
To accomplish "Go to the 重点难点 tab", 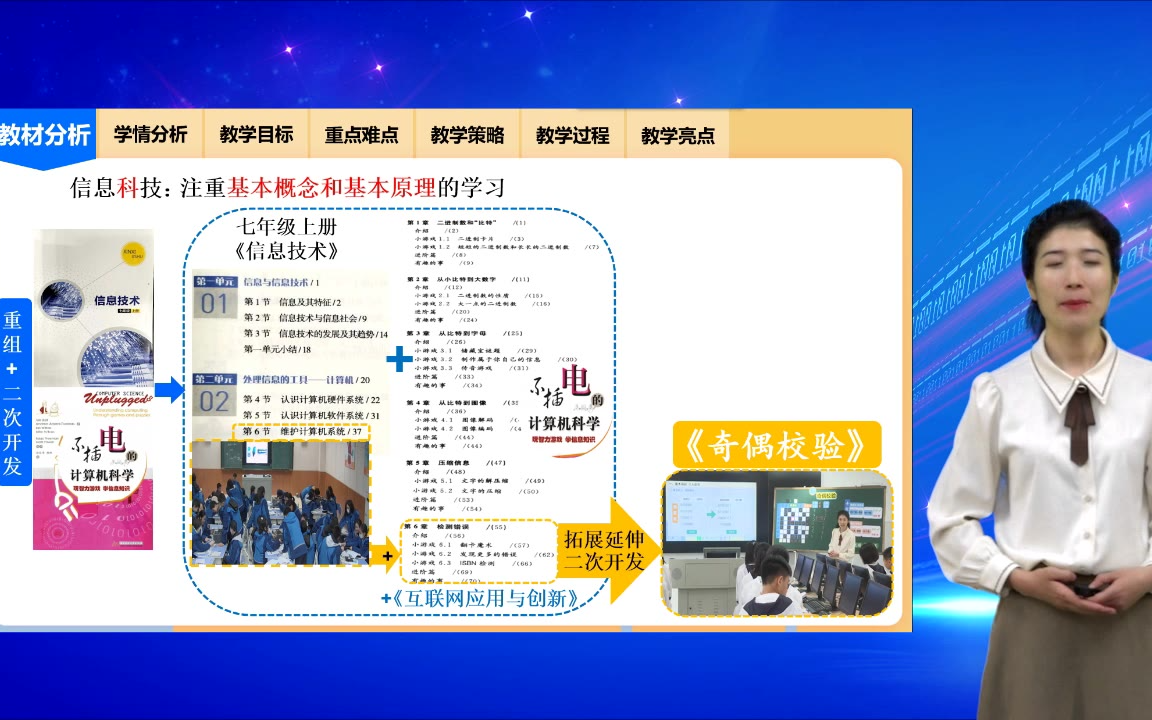I will [x=361, y=135].
